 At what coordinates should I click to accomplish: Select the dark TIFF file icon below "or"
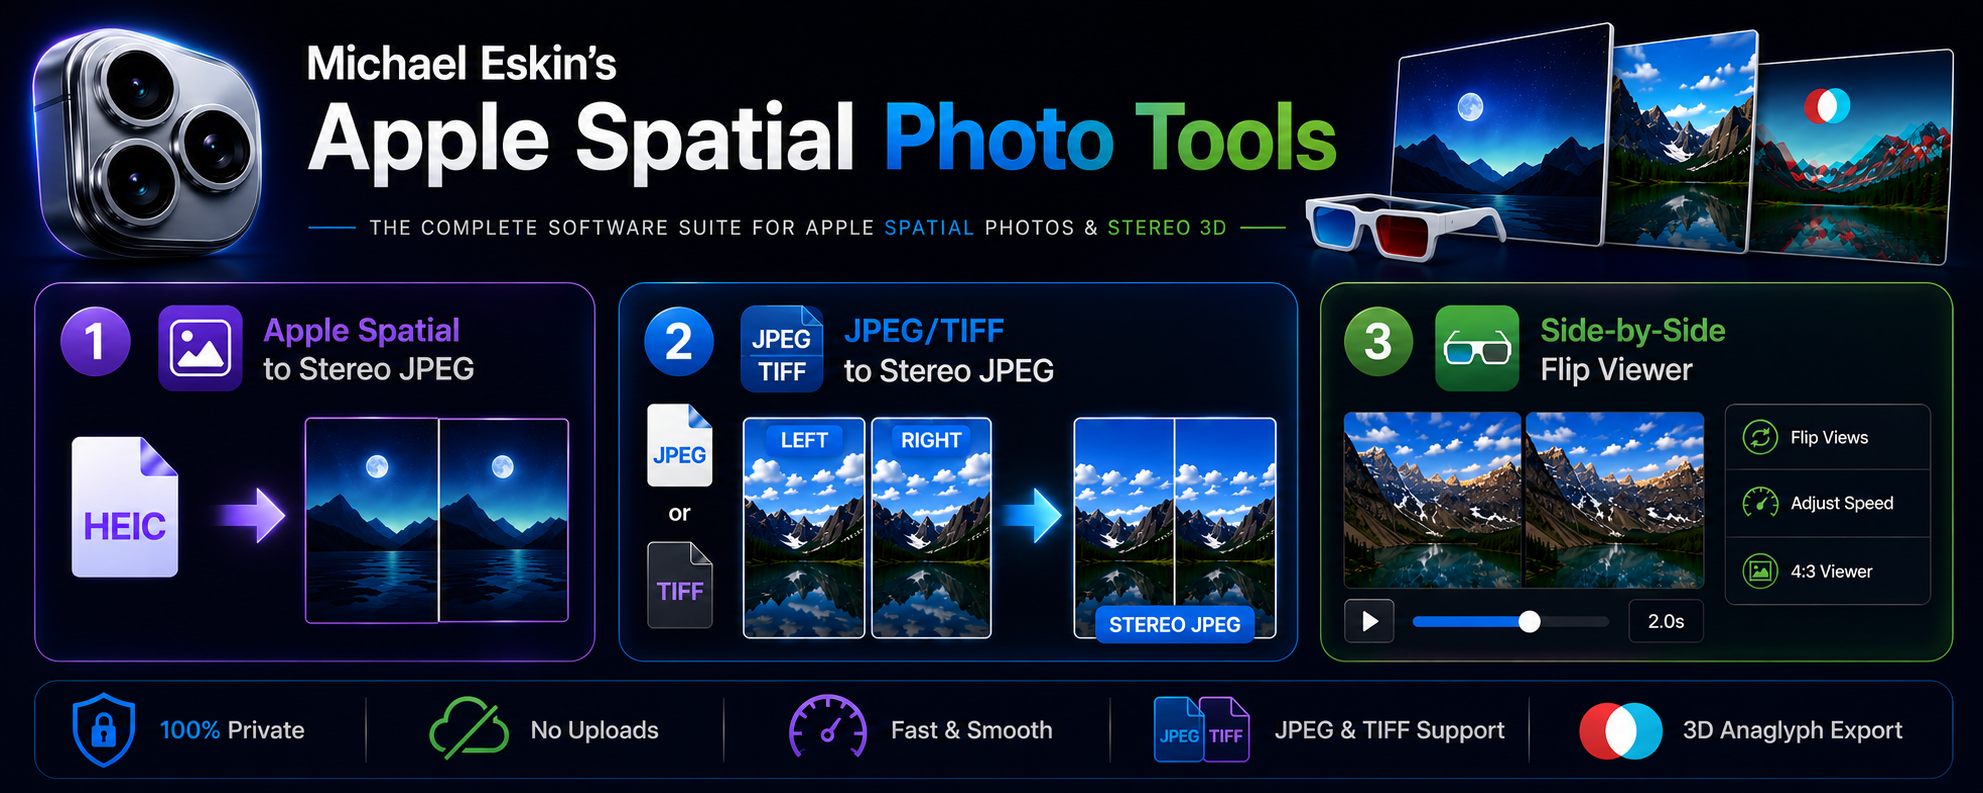point(680,585)
